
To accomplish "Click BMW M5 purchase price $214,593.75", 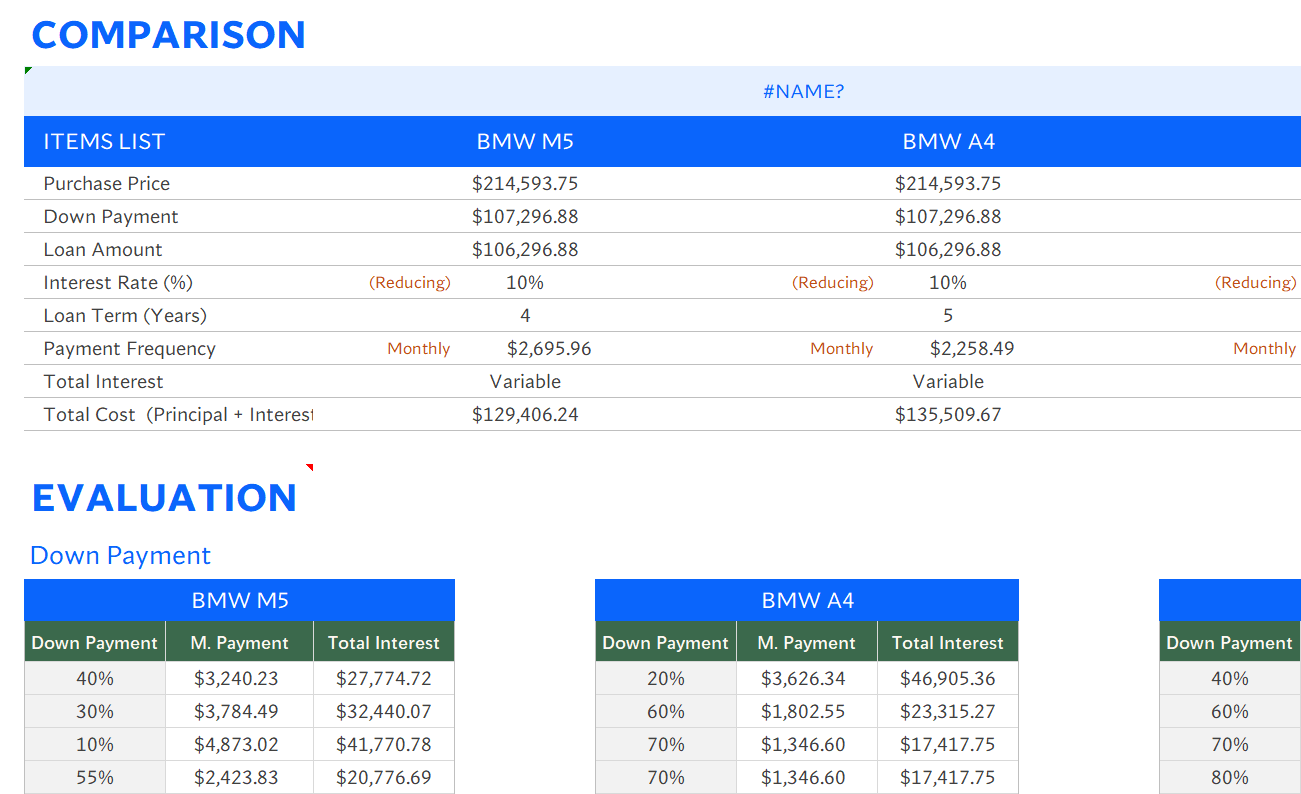I will (525, 183).
